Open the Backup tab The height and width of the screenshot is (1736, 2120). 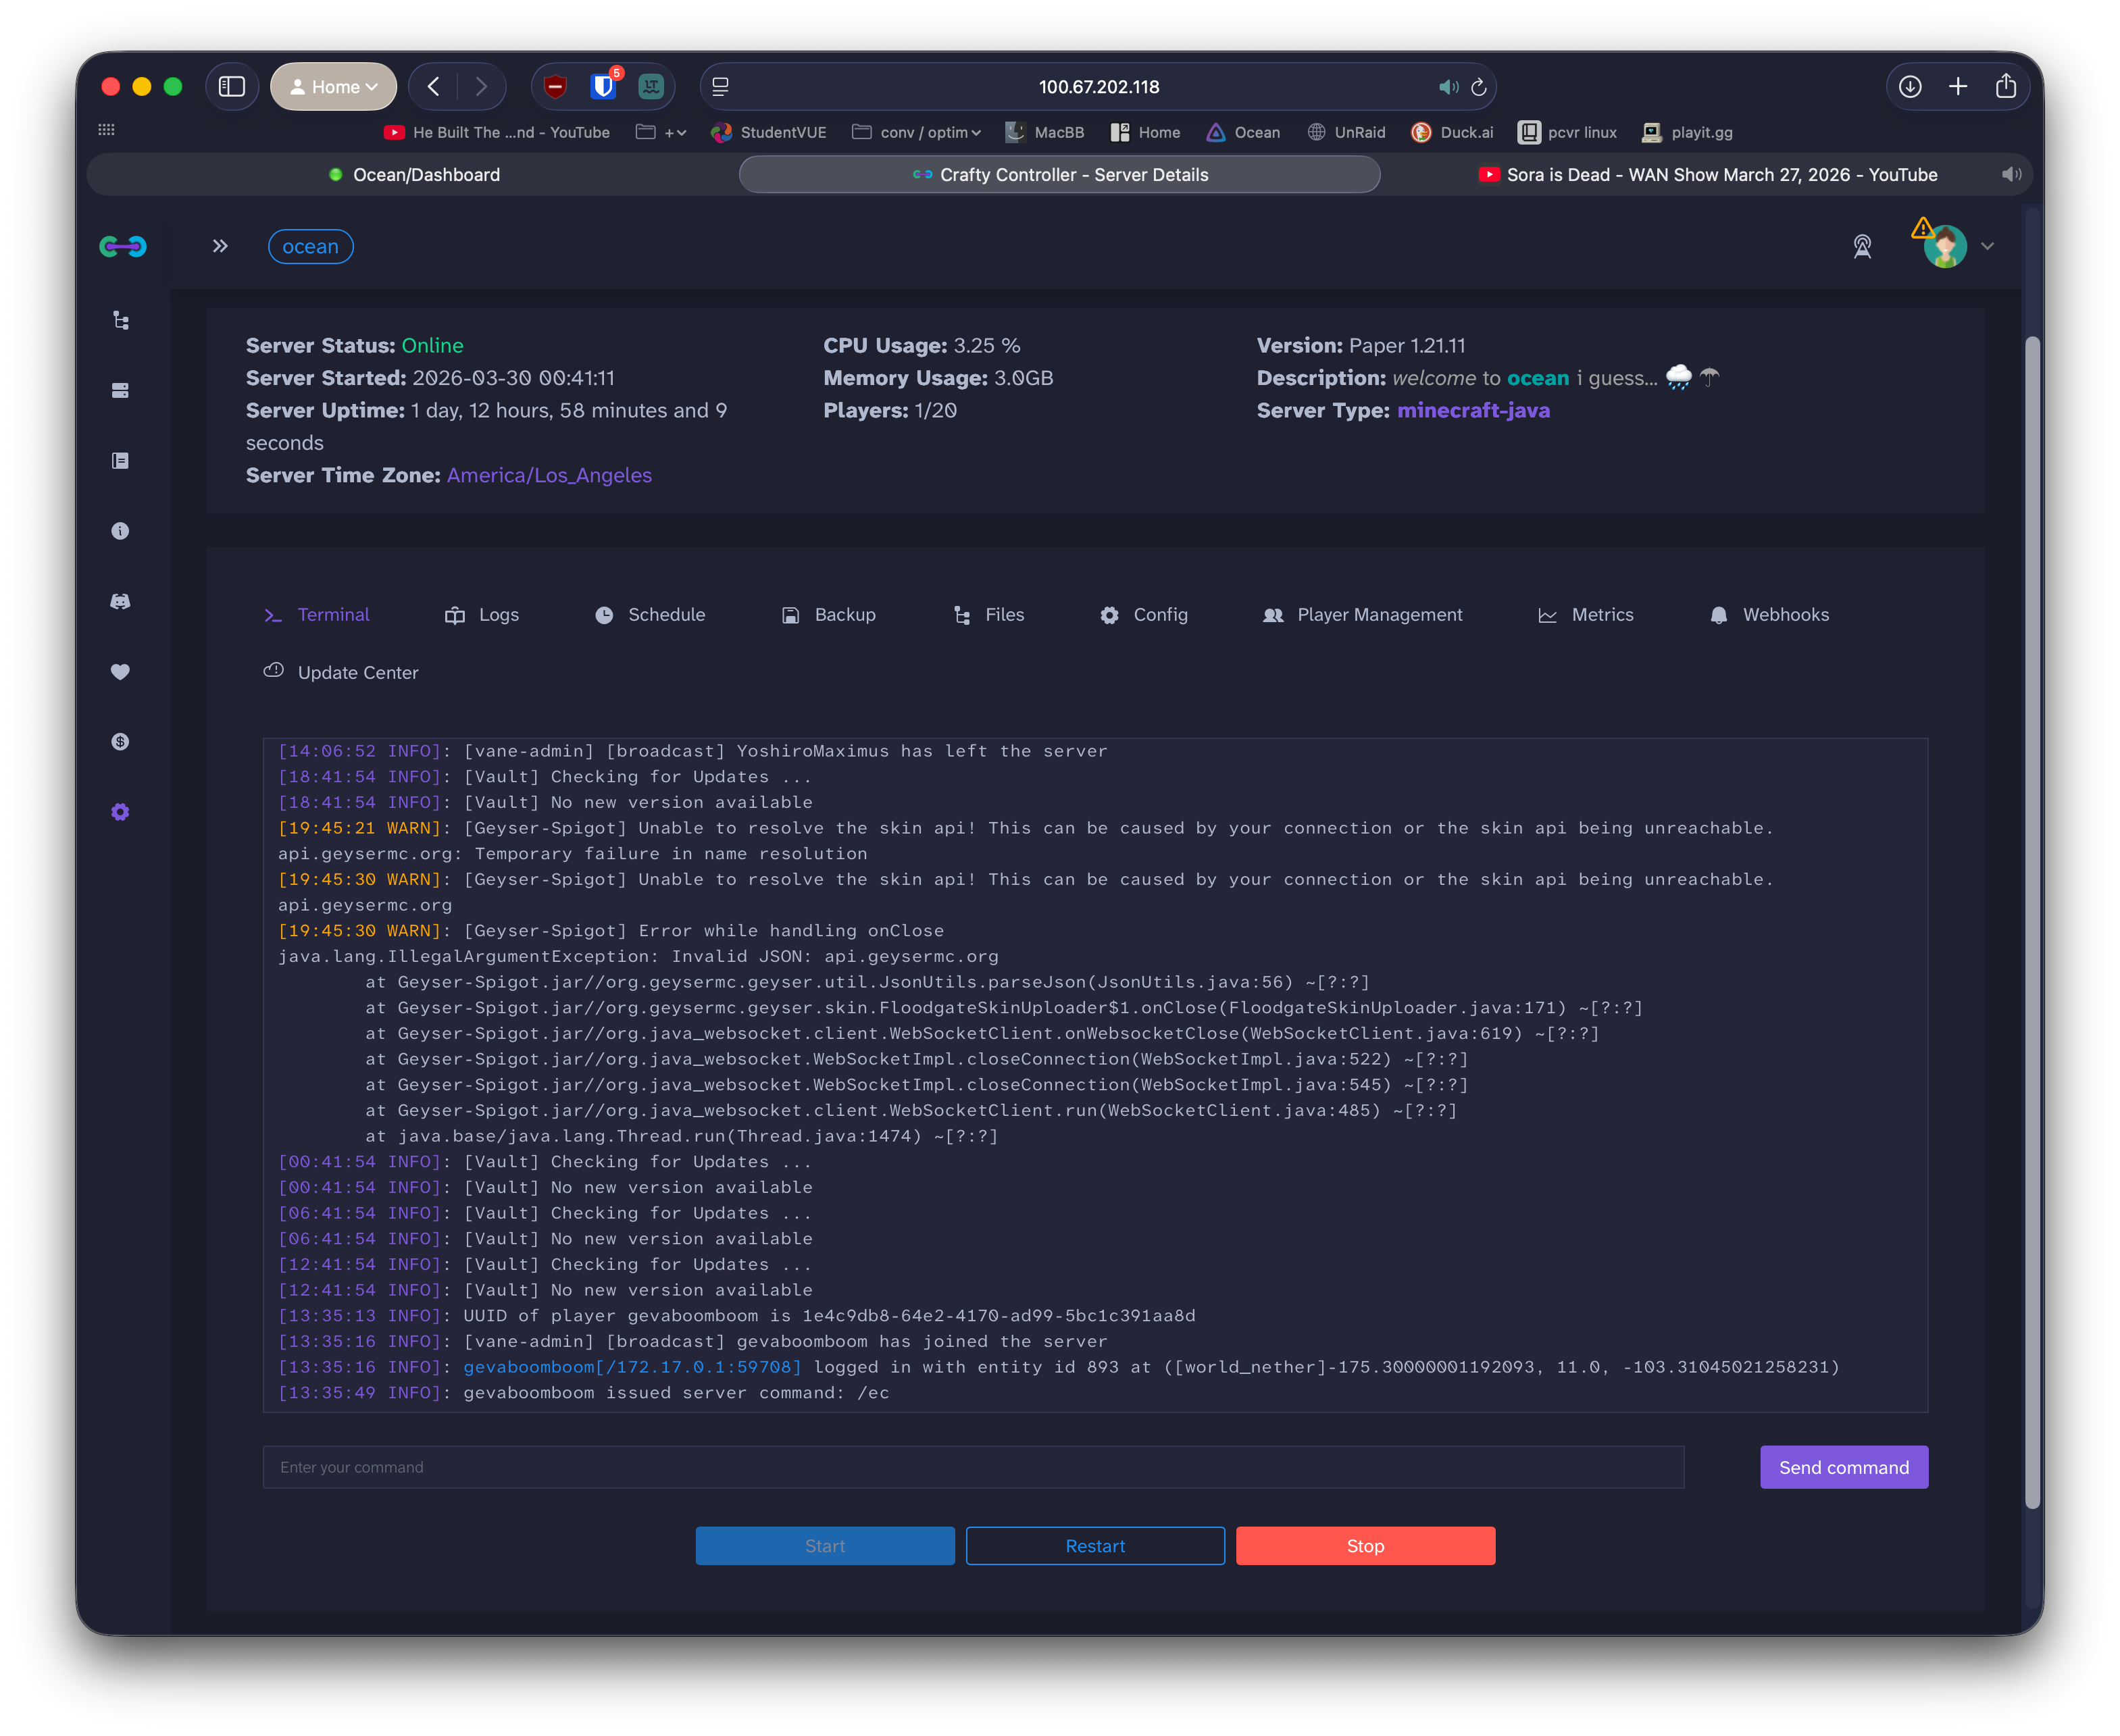pyautogui.click(x=828, y=615)
